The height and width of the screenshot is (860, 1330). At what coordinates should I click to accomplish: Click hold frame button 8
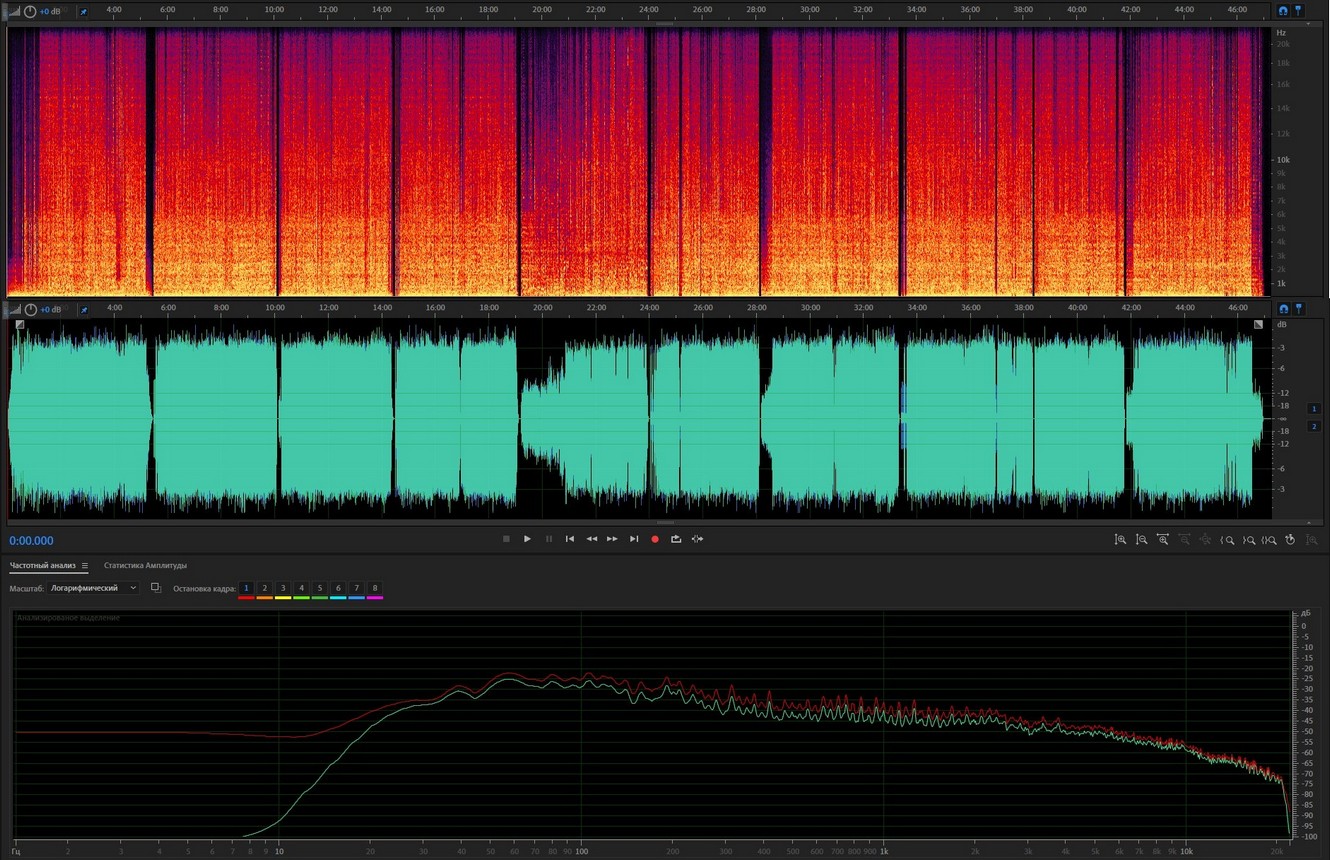click(x=375, y=588)
